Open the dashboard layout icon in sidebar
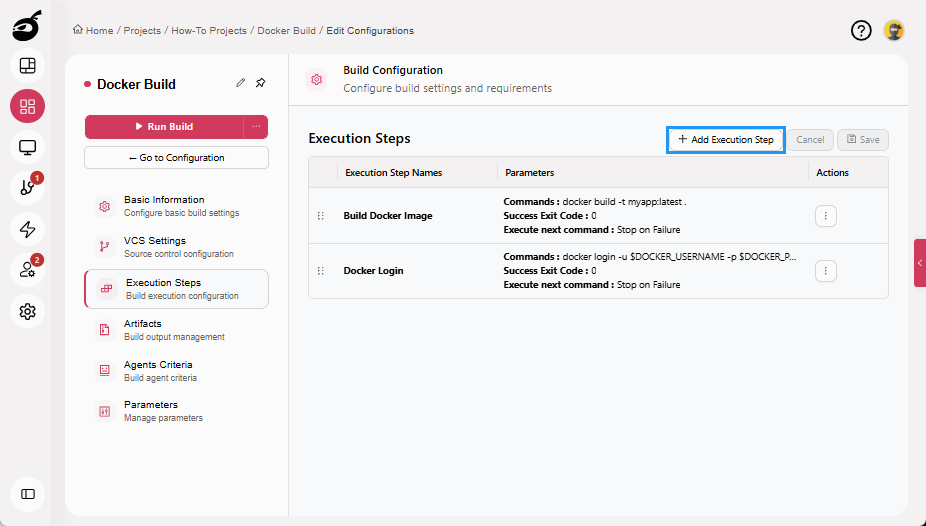 point(27,66)
